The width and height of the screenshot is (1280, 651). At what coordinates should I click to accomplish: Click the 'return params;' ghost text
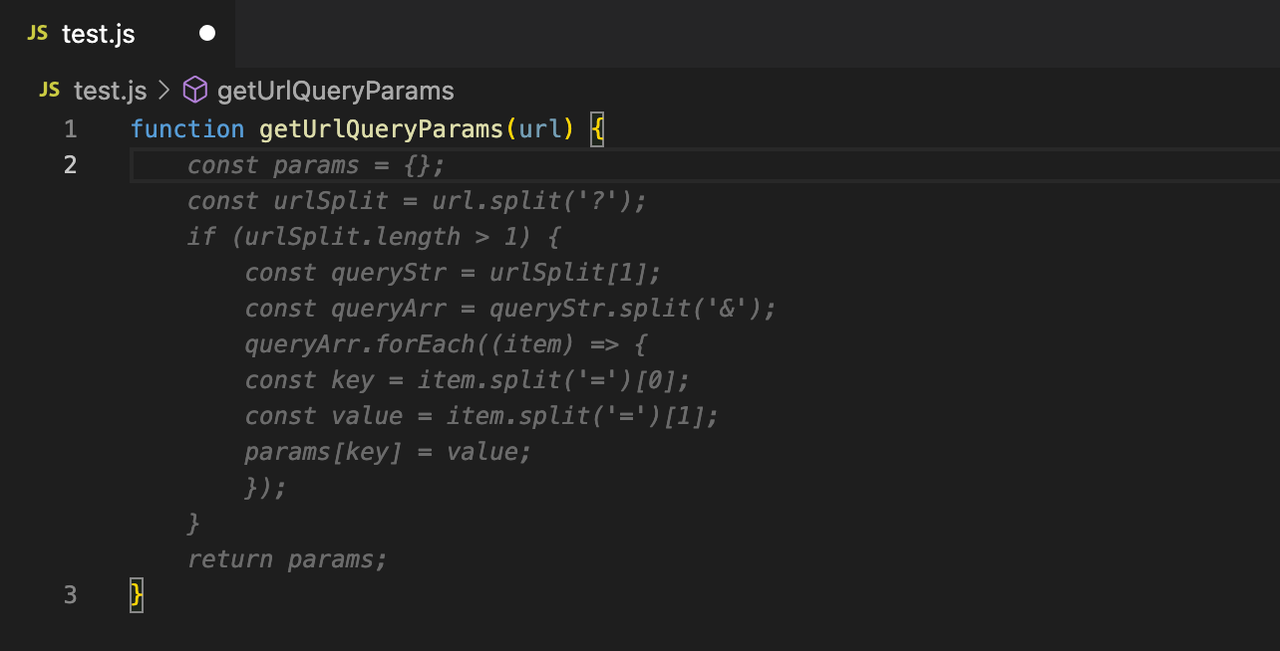(287, 559)
